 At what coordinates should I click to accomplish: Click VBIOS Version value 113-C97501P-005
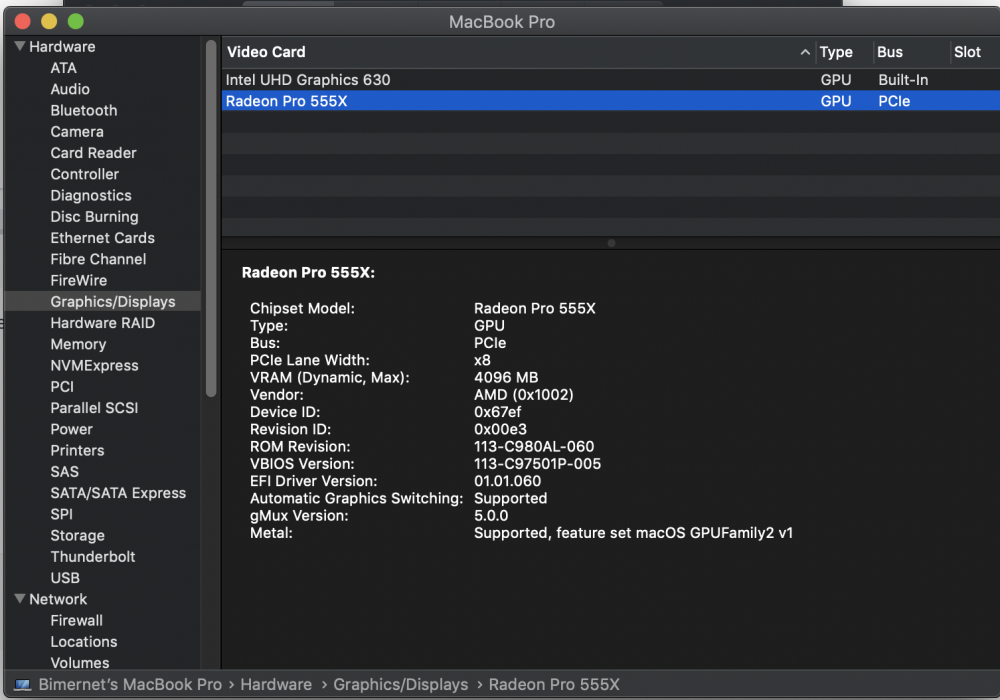pos(537,463)
